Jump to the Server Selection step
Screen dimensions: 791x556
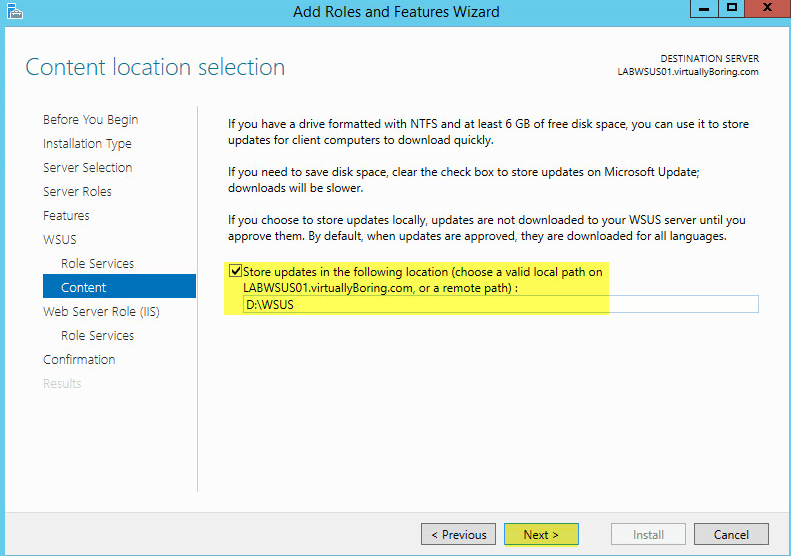tap(88, 168)
